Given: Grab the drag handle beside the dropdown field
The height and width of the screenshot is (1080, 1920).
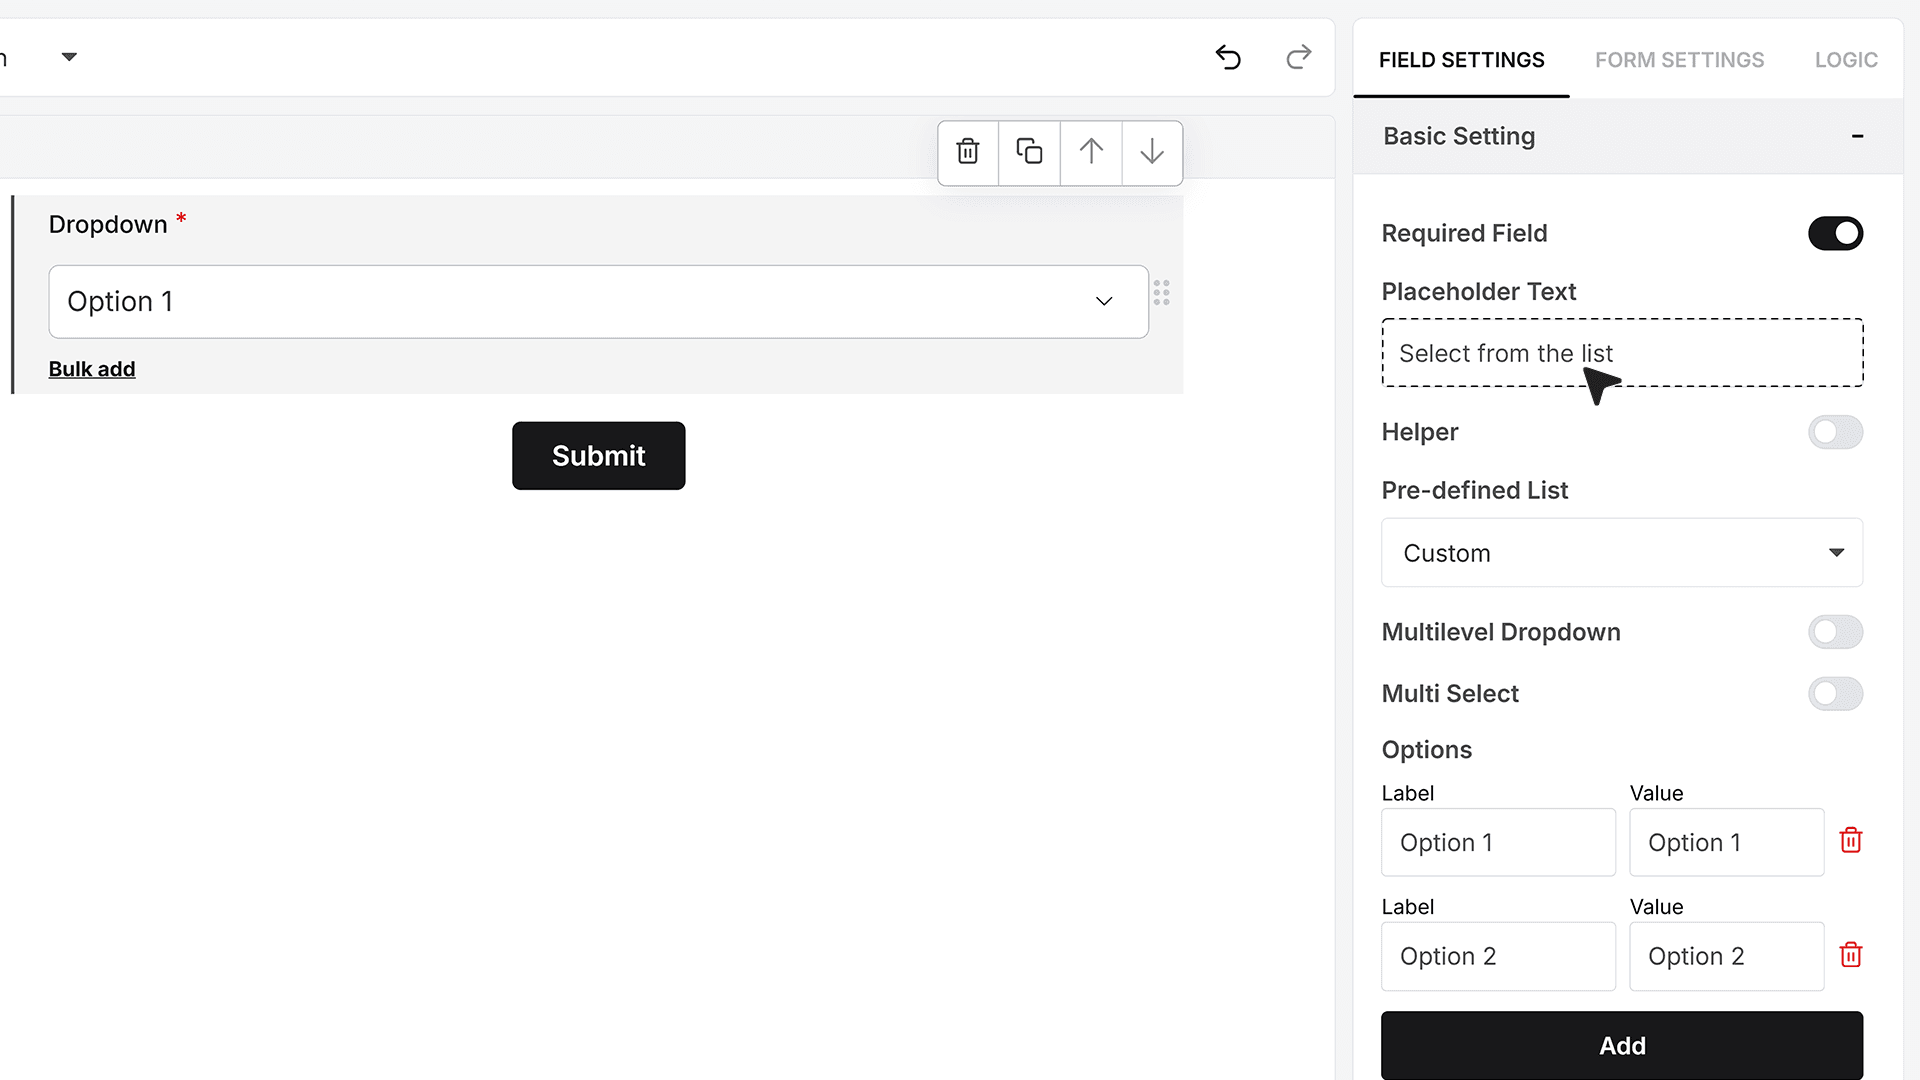Looking at the screenshot, I should click(x=1161, y=293).
